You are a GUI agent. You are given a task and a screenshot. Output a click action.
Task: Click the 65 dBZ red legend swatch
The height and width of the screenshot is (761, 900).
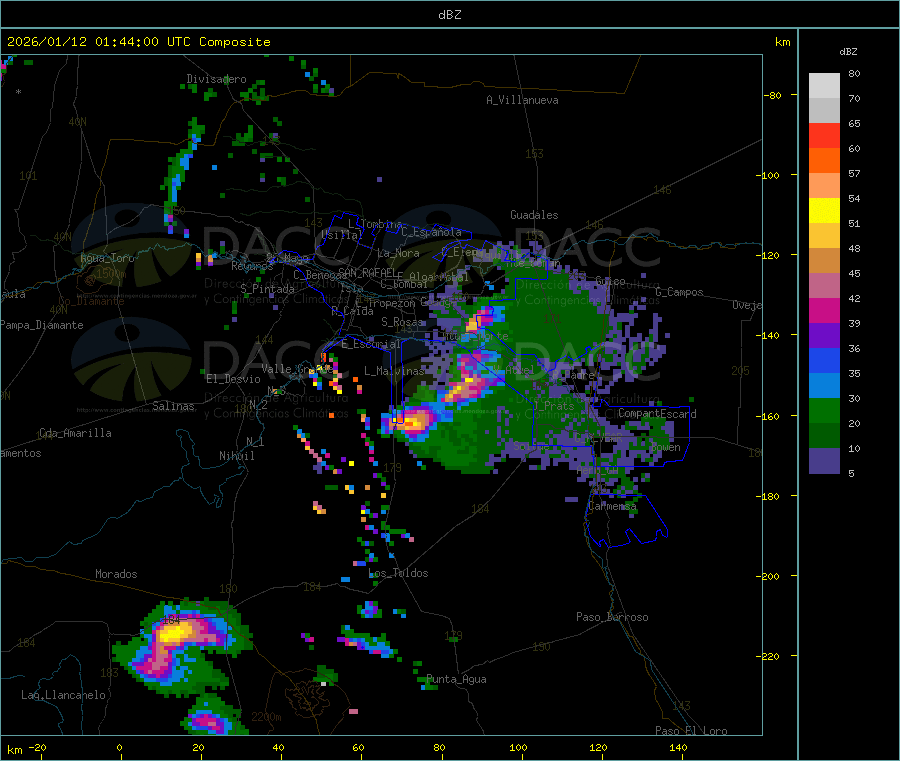pyautogui.click(x=824, y=135)
